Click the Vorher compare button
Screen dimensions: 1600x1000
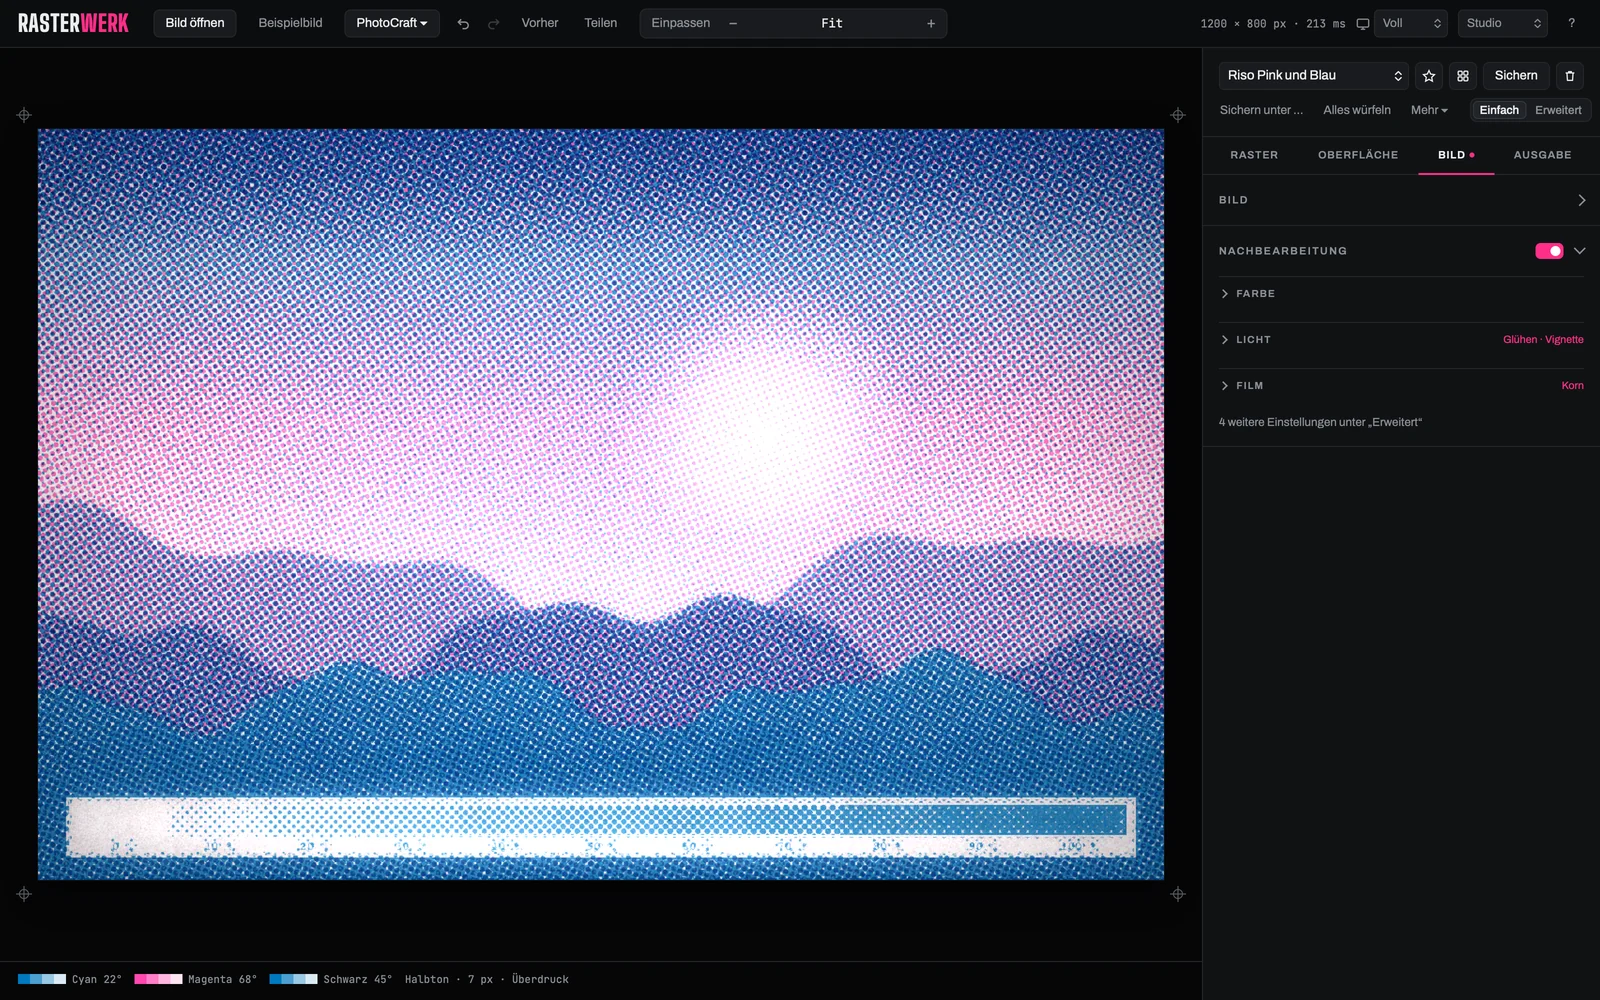point(540,23)
